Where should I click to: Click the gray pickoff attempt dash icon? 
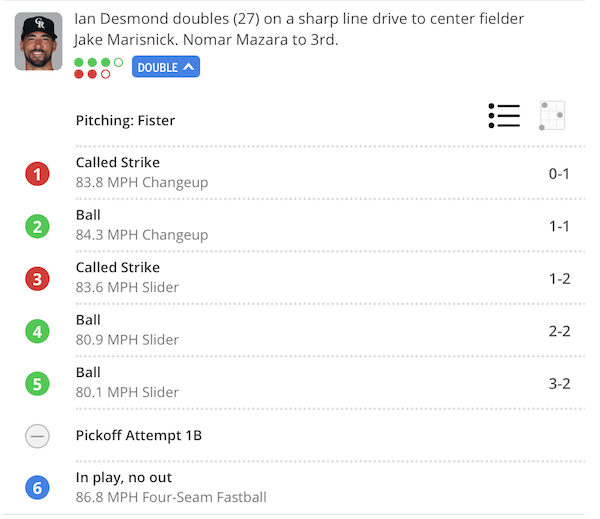[37, 436]
